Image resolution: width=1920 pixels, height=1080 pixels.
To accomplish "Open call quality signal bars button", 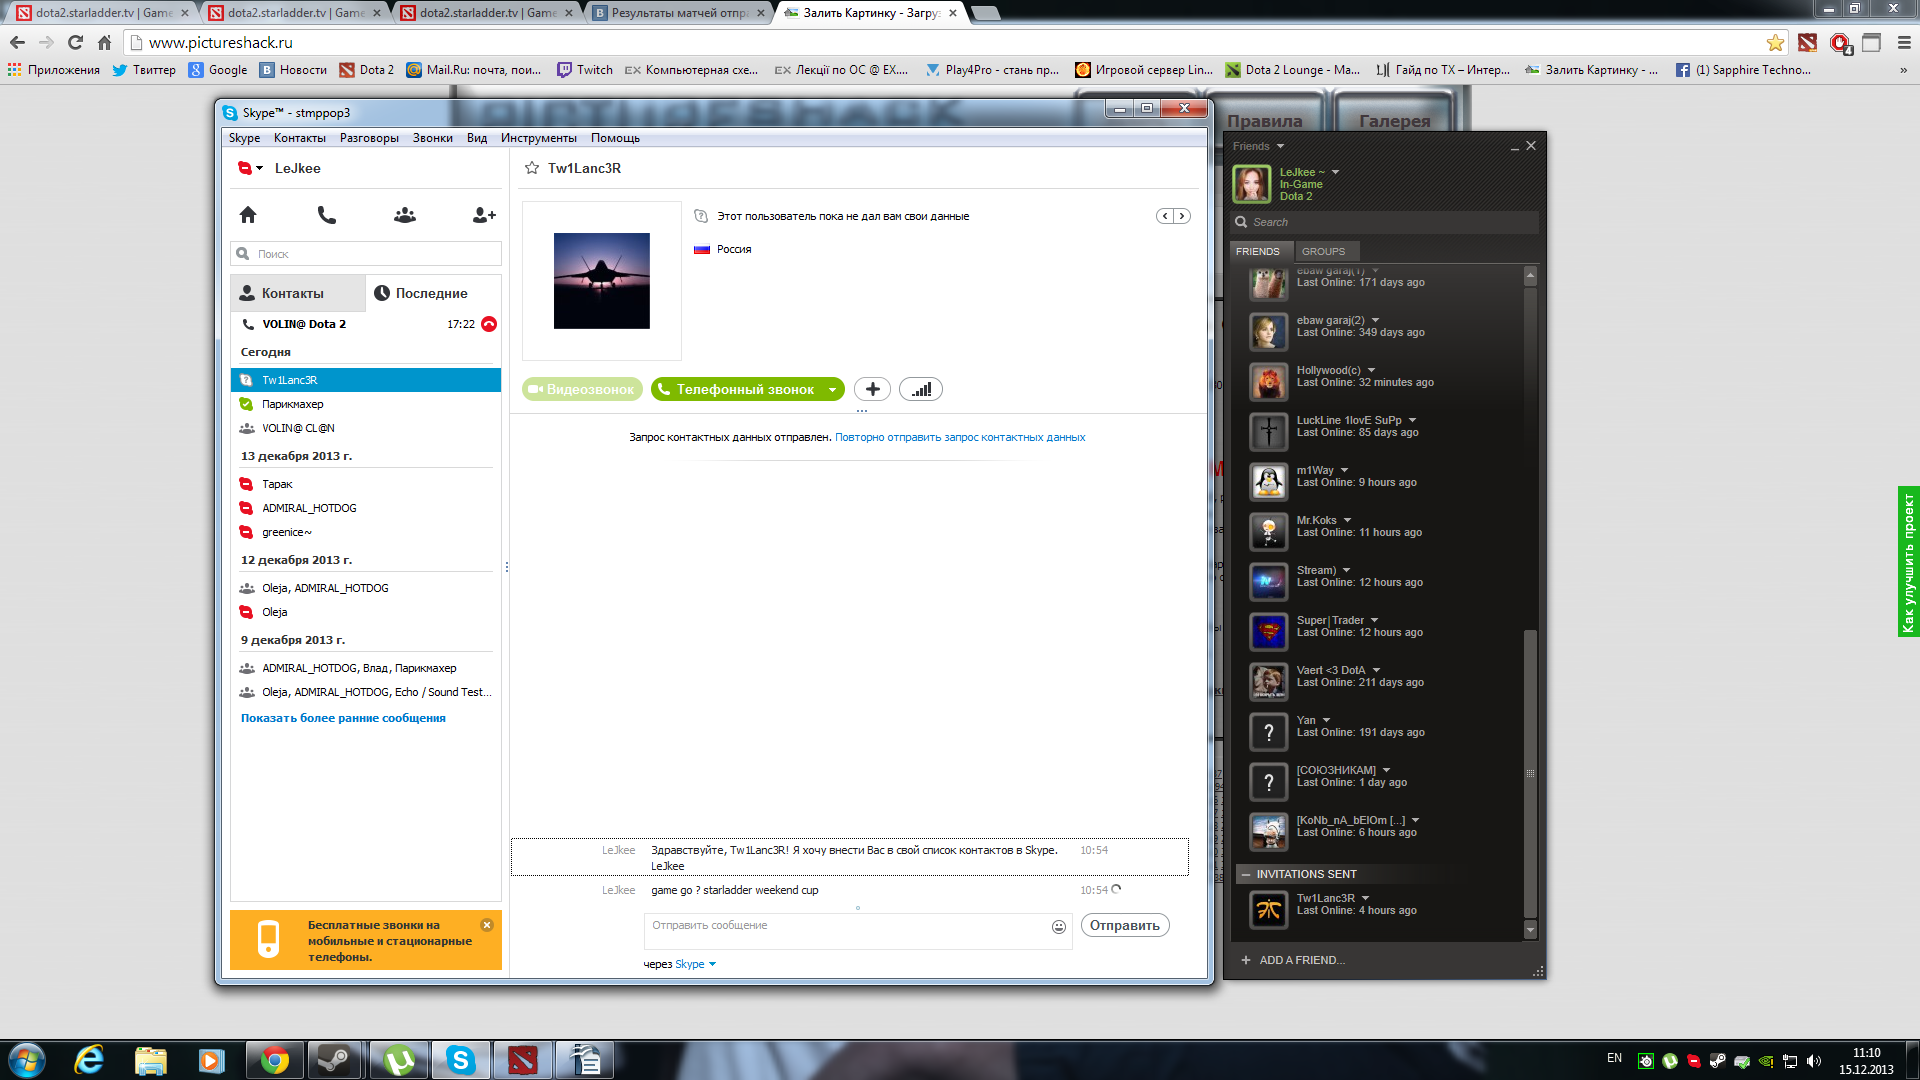I will click(x=921, y=389).
